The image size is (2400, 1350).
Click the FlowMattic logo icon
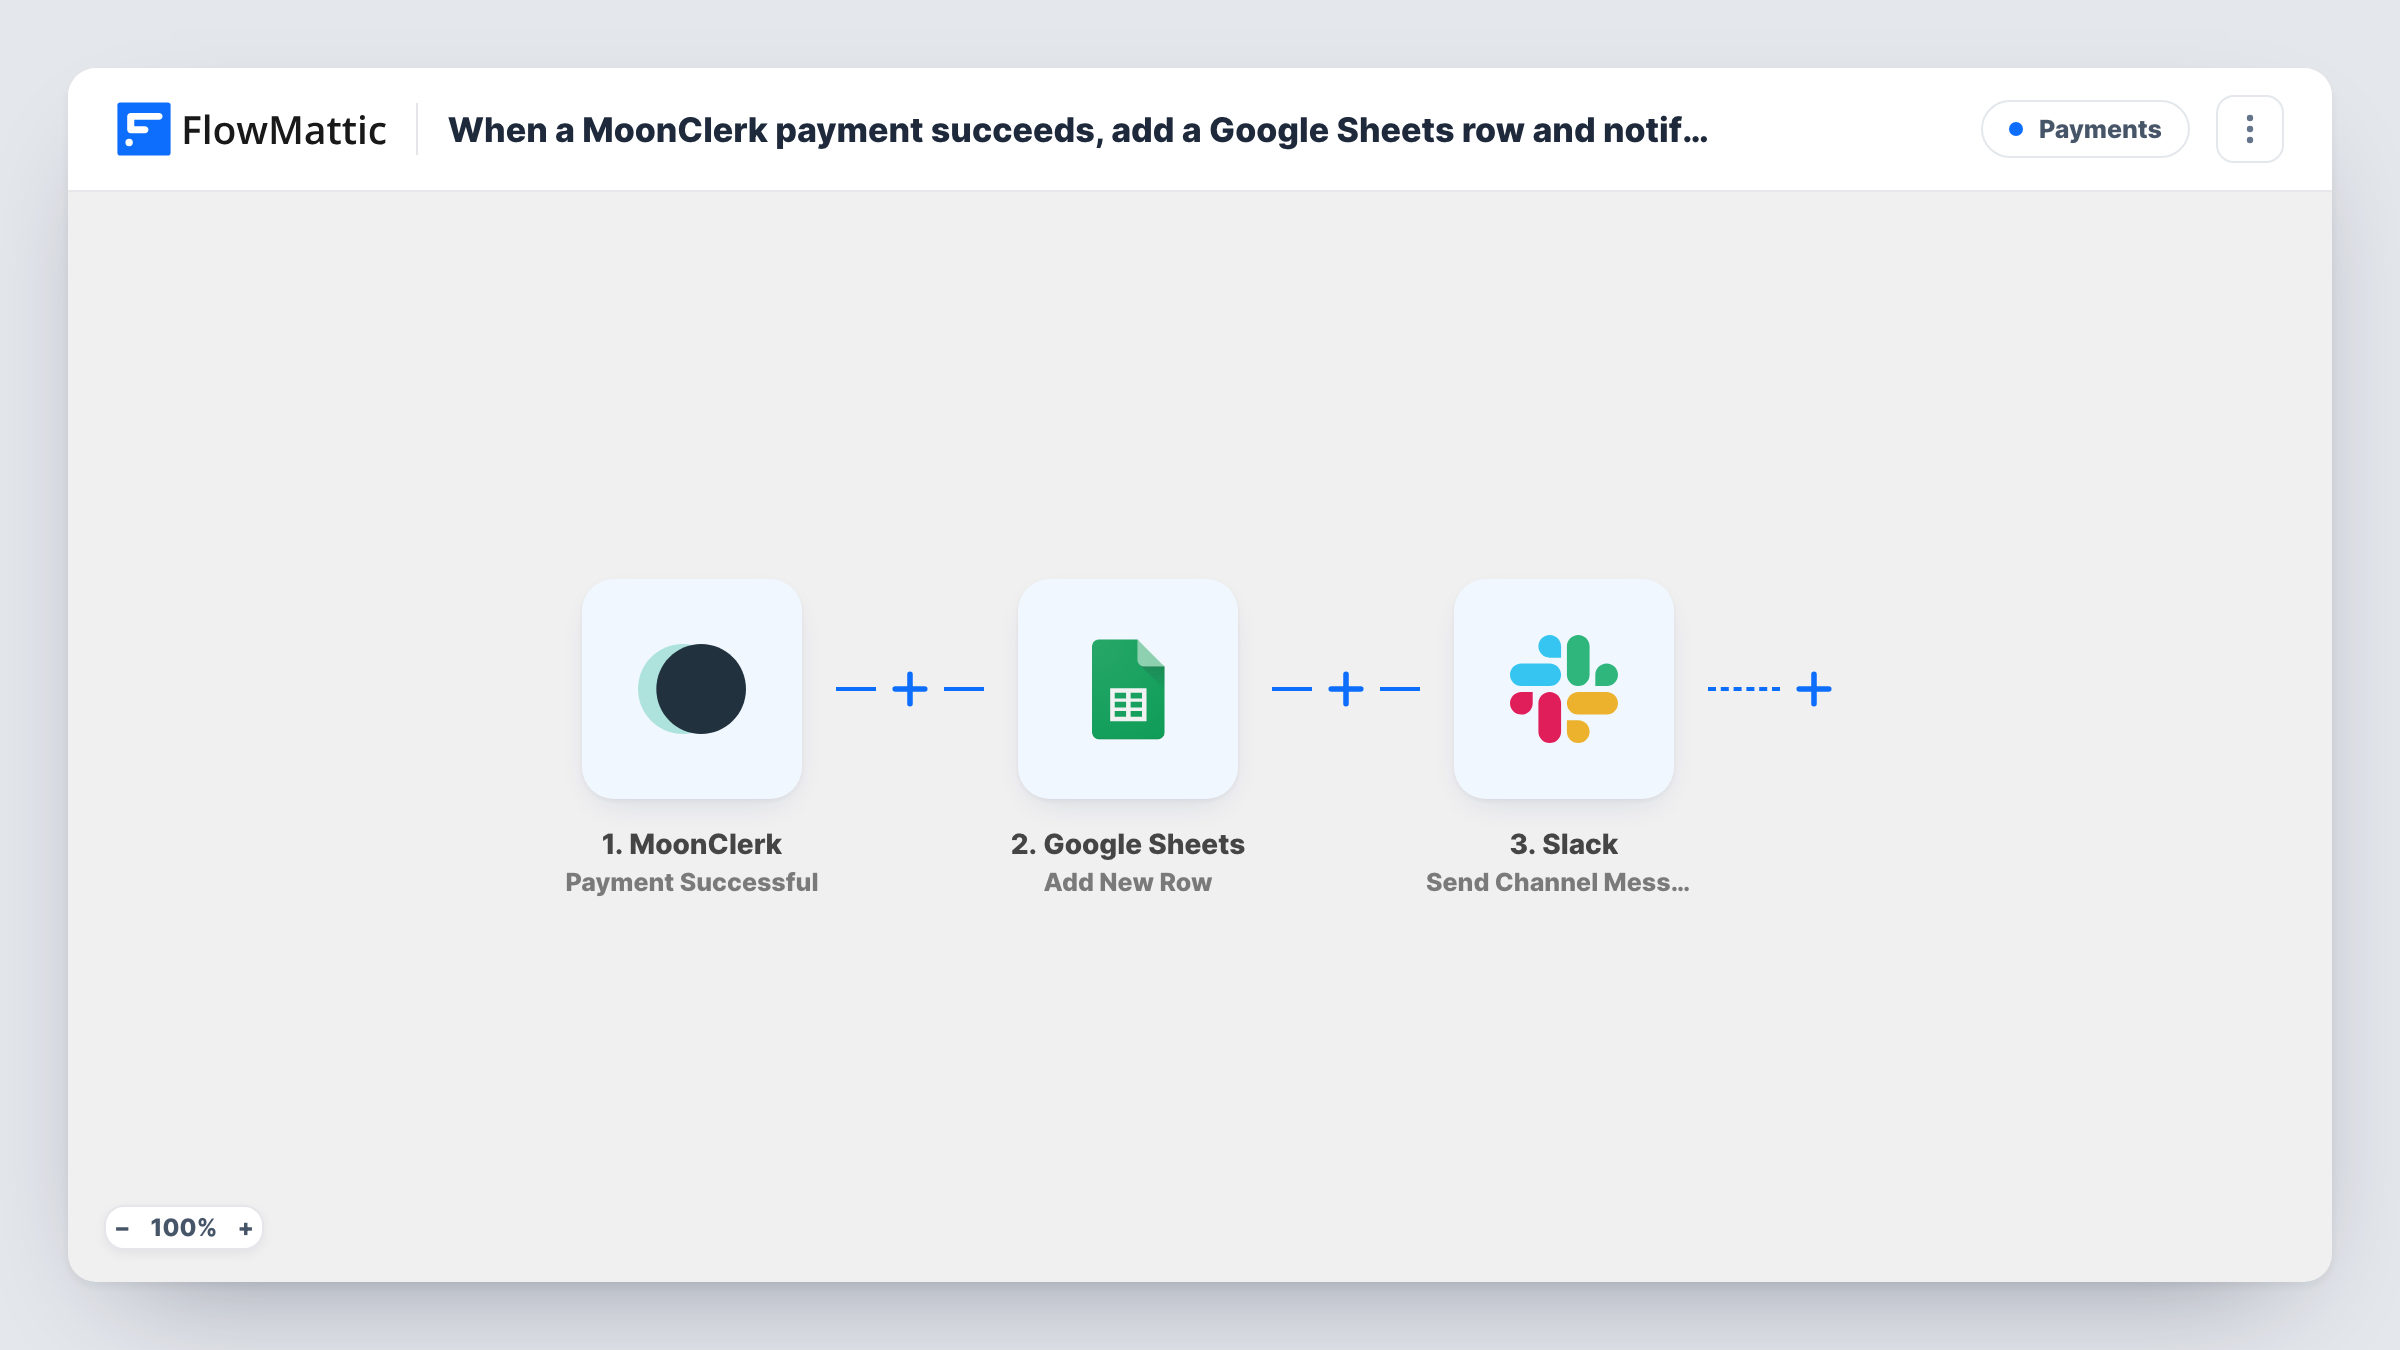(x=144, y=129)
